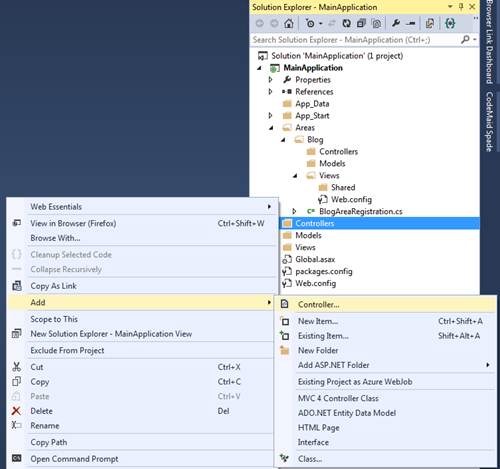Open Properties via the wrench icon
500x469 pixels.
(396, 23)
